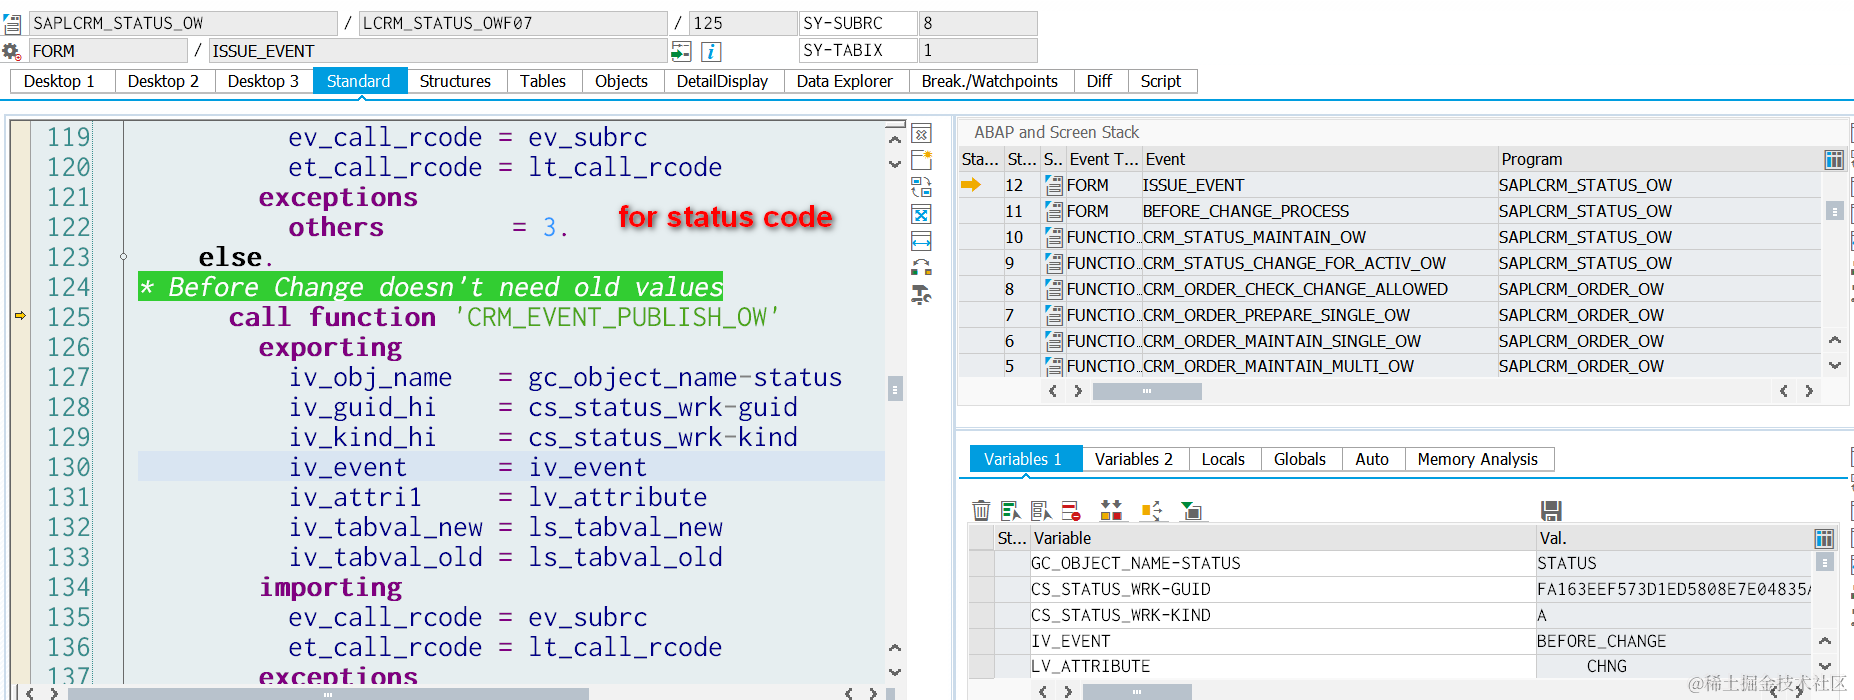Image resolution: width=1854 pixels, height=700 pixels.
Task: Open the blue info icon in header
Action: tap(711, 51)
